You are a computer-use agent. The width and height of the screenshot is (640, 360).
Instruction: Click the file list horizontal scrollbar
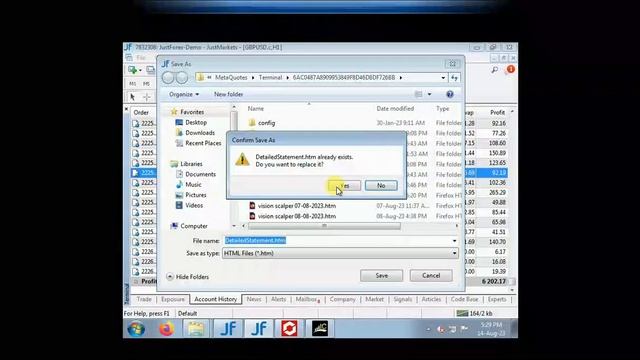click(x=324, y=226)
